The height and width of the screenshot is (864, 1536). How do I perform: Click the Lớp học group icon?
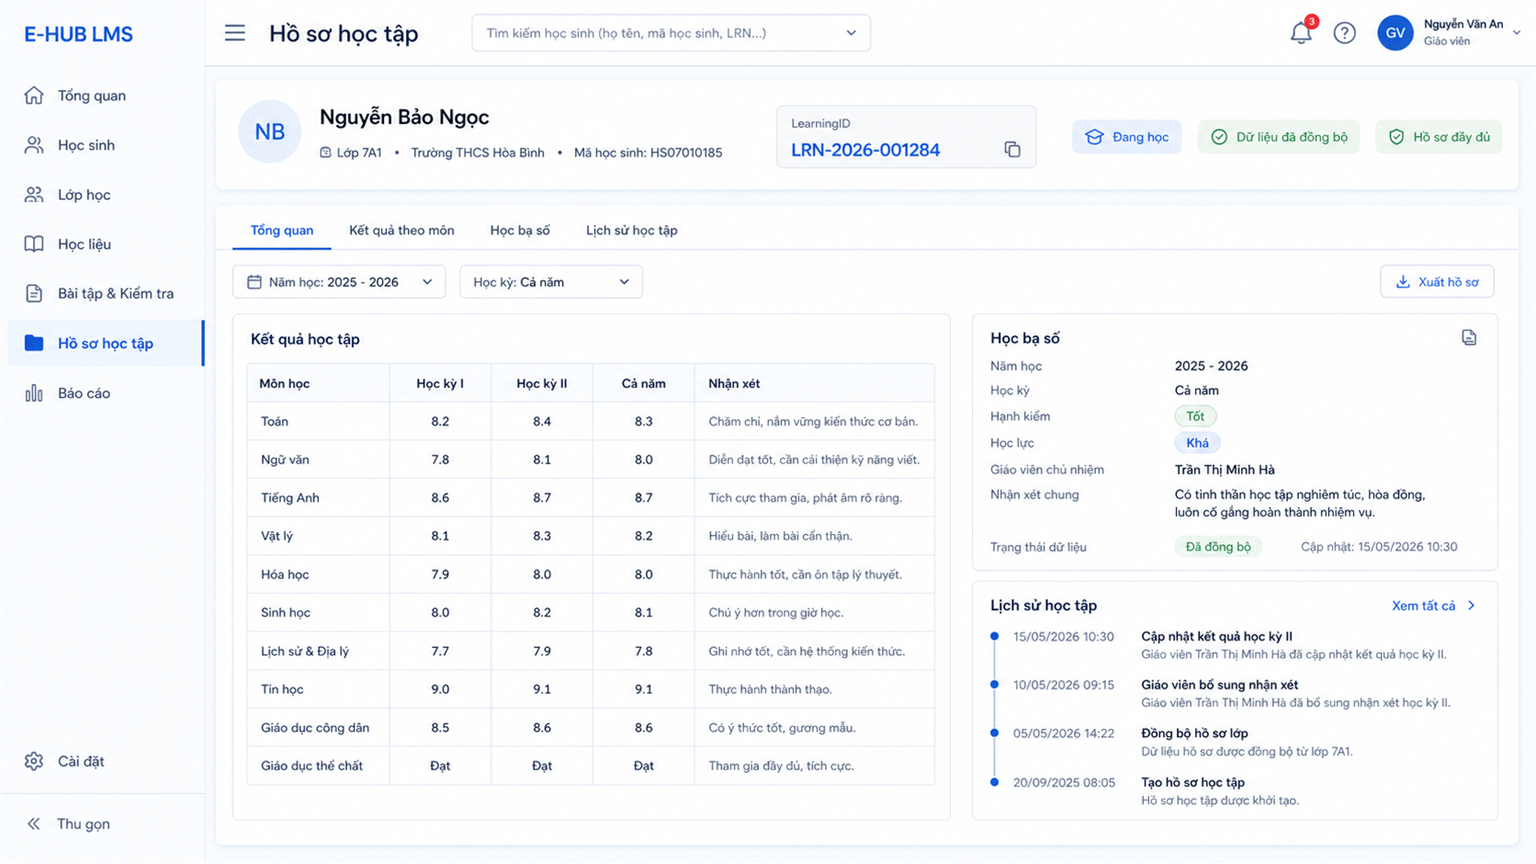point(34,194)
